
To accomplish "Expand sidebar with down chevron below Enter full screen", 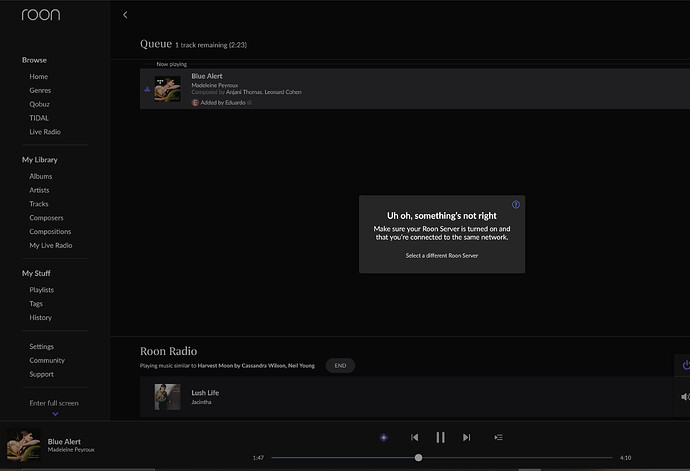I will click(x=55, y=414).
